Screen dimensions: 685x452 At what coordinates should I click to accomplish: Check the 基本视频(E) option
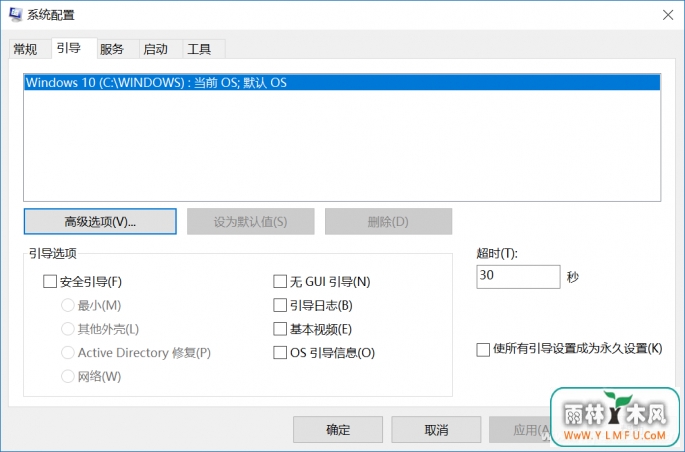tap(280, 329)
